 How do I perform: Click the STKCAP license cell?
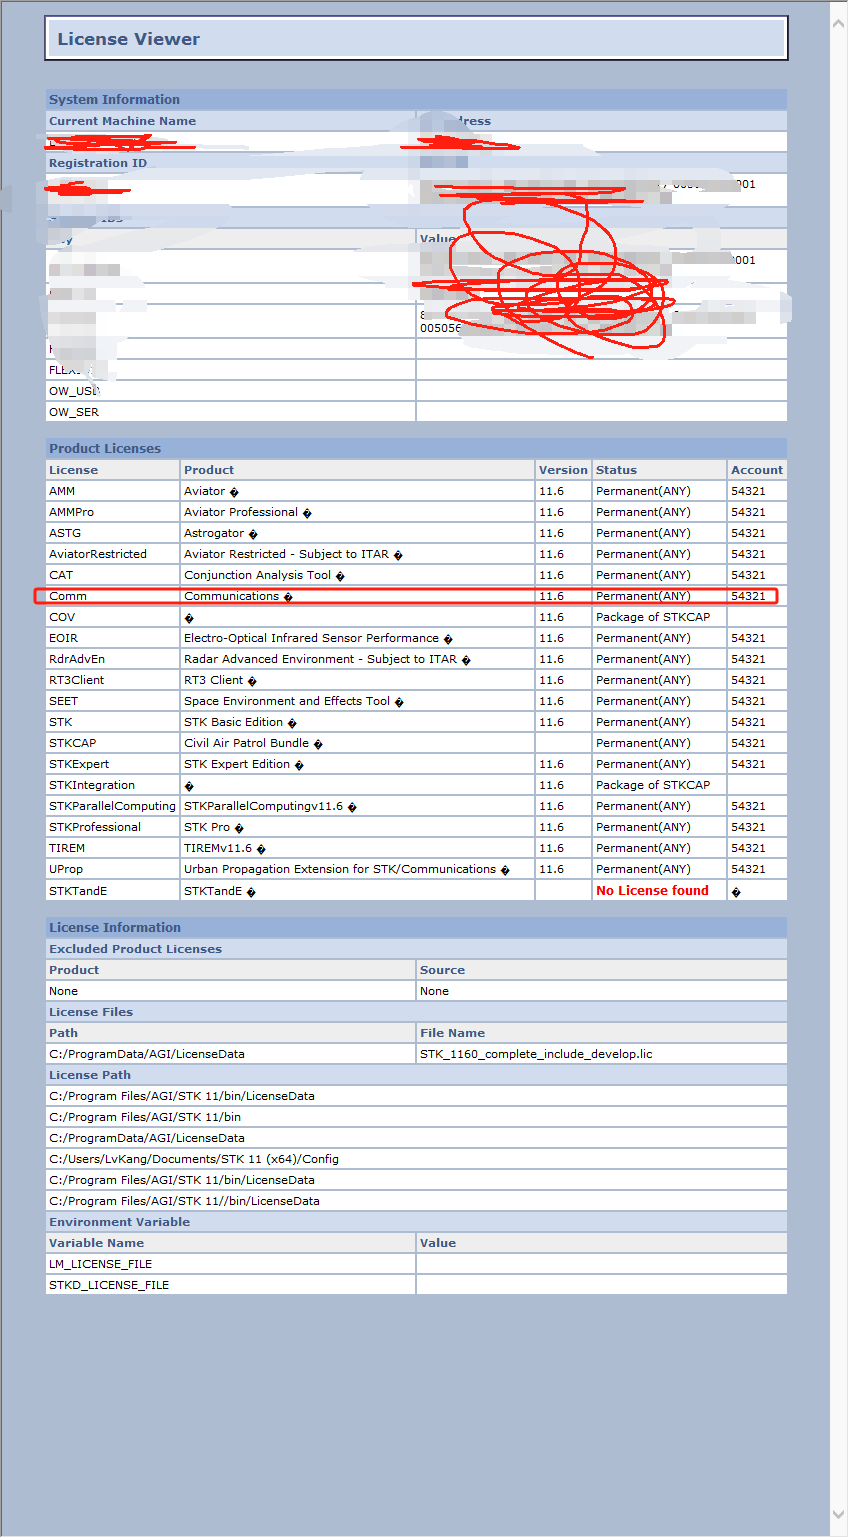113,743
